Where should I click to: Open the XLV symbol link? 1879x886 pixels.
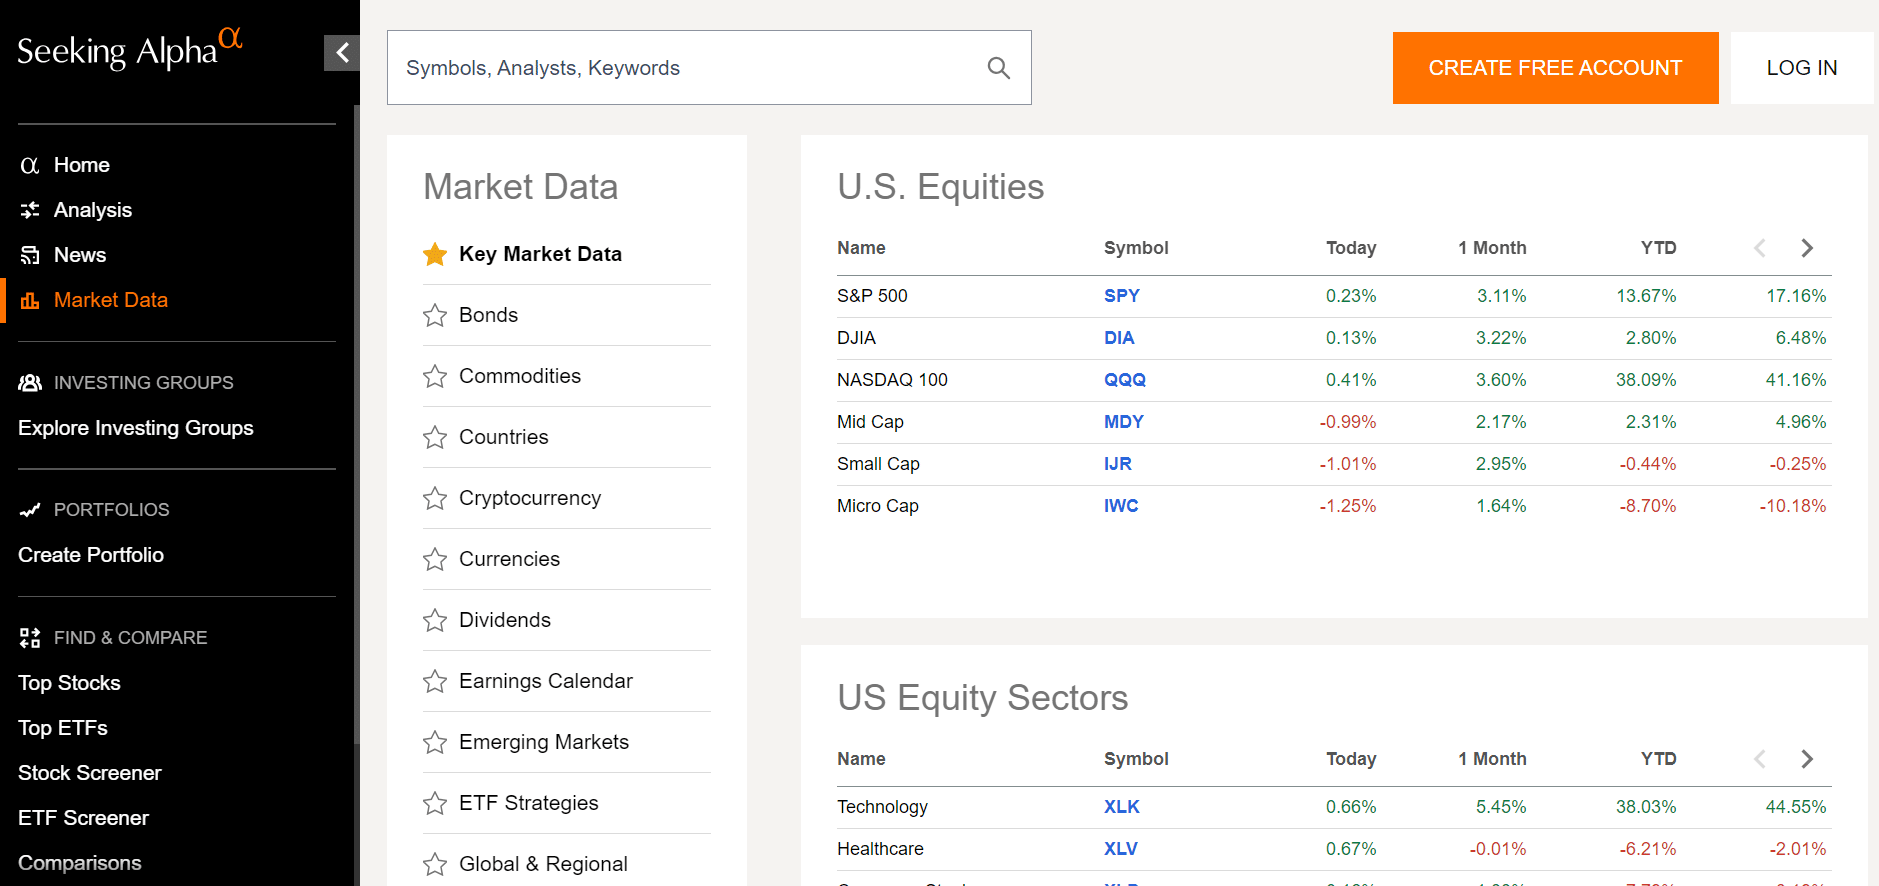tap(1121, 849)
